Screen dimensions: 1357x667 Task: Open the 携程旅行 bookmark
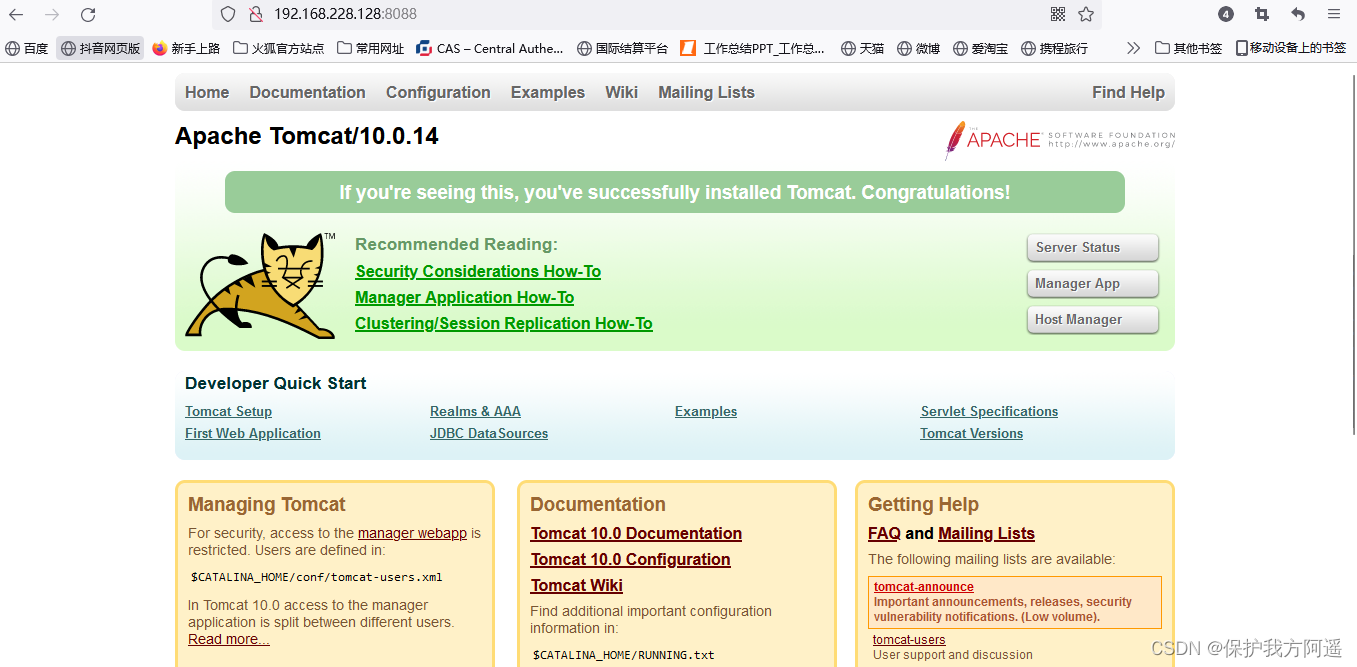point(1054,48)
